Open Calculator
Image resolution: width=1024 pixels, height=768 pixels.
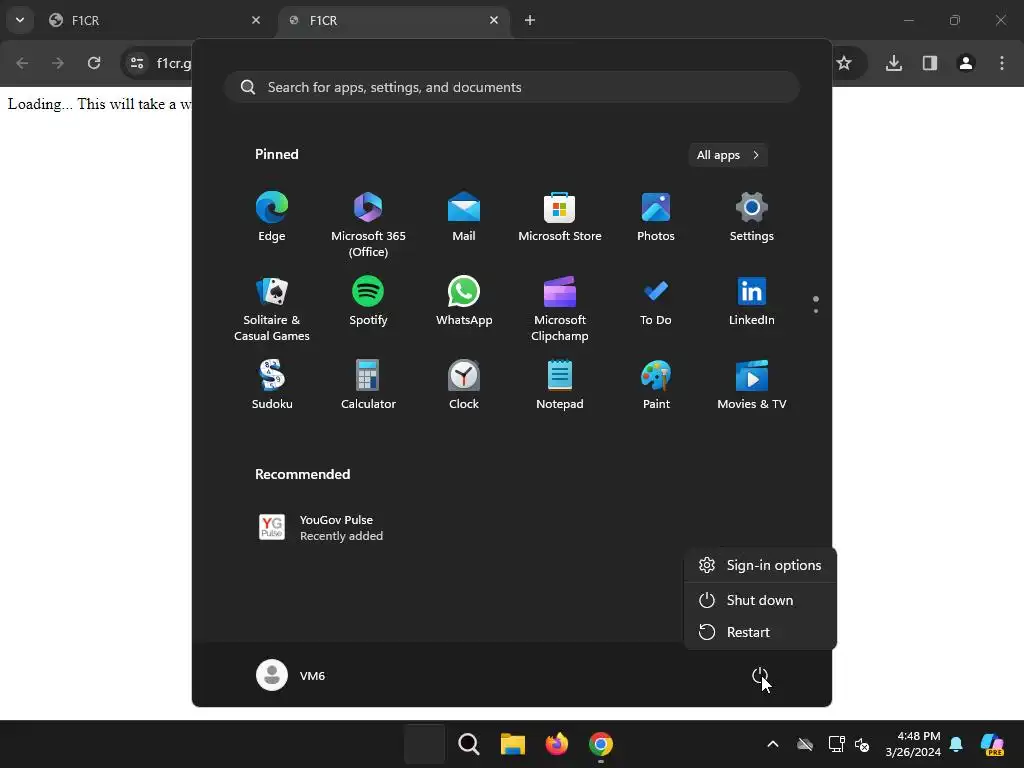tap(368, 385)
